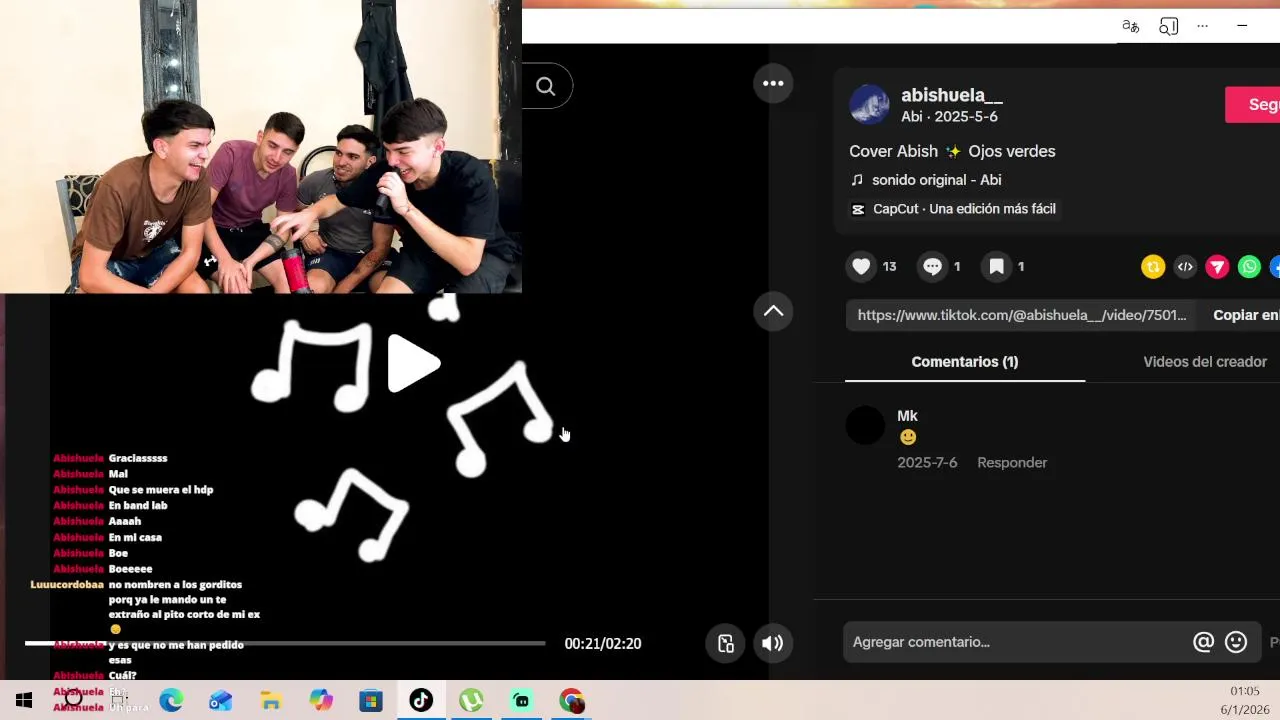This screenshot has height=720, width=1280.
Task: Open the green Streamlabs taskbar icon
Action: point(521,700)
